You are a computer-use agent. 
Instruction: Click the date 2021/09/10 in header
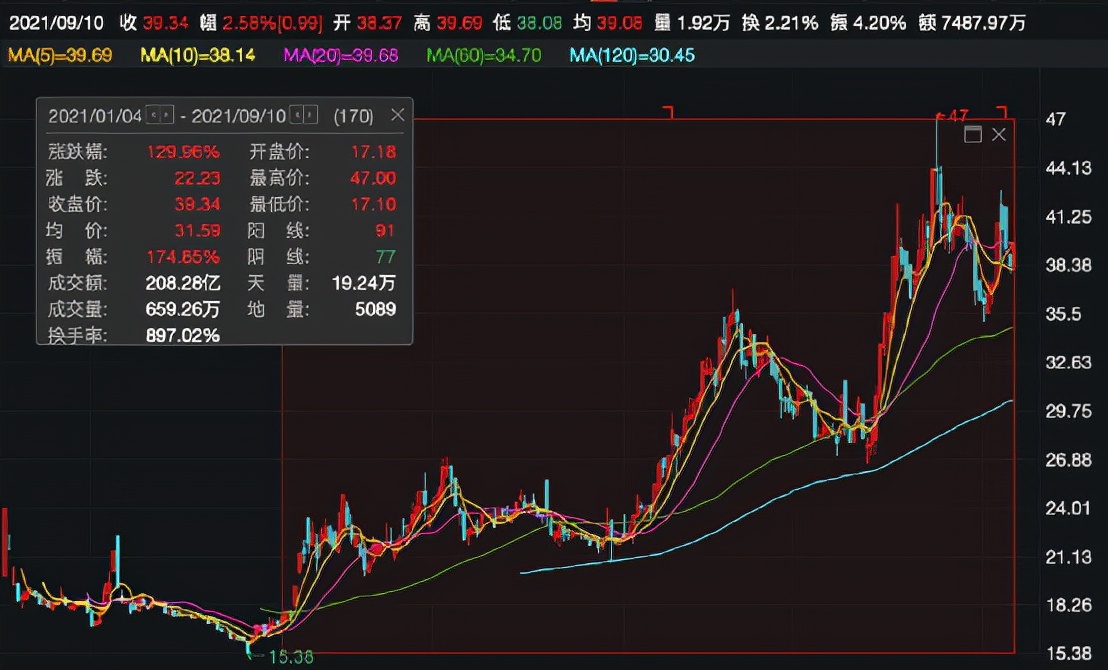click(54, 22)
